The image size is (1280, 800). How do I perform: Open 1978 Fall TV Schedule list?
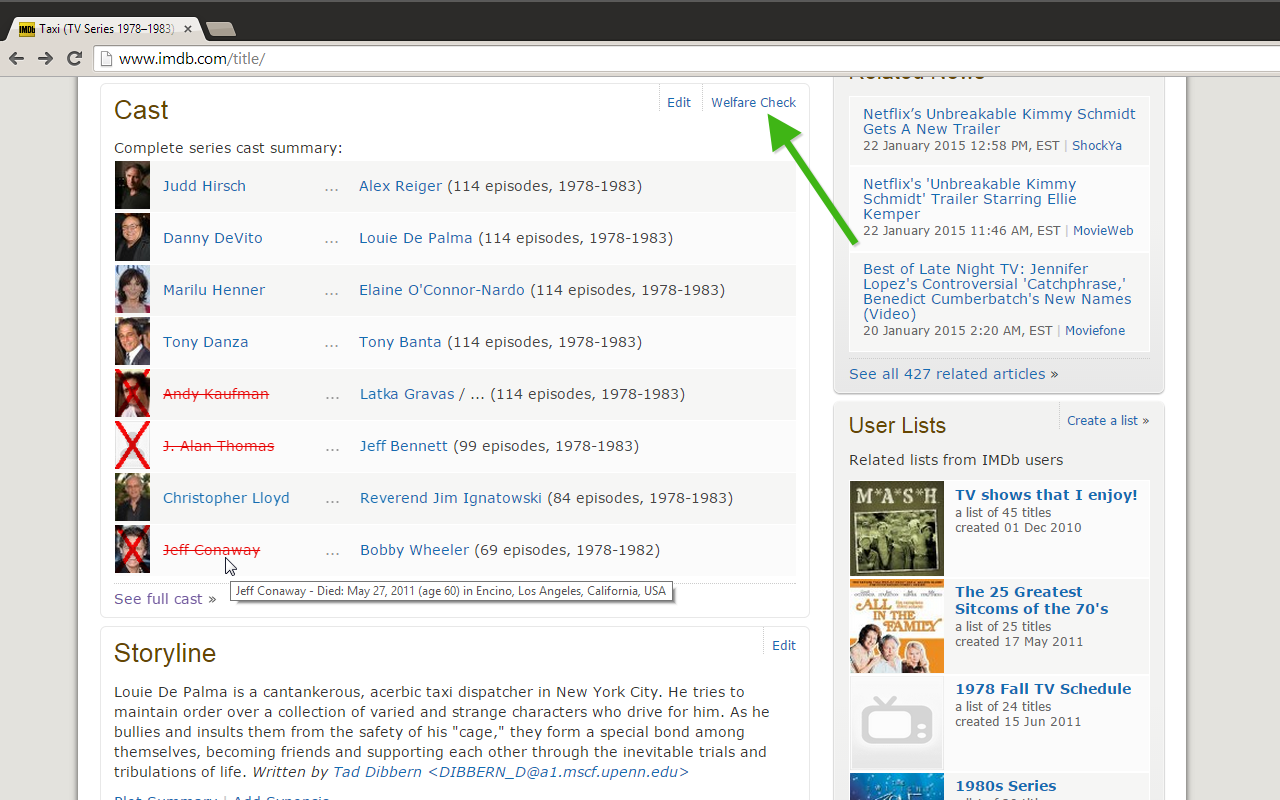[x=1043, y=689]
